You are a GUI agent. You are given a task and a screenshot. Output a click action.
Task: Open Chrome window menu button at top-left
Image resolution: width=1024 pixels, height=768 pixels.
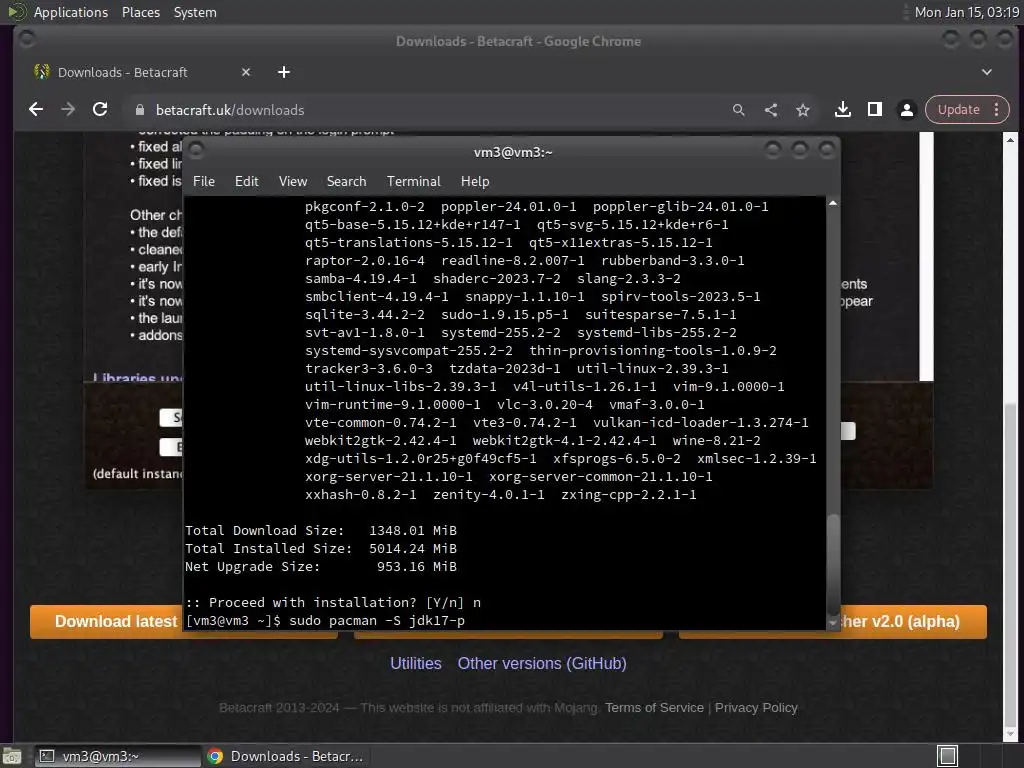point(27,40)
